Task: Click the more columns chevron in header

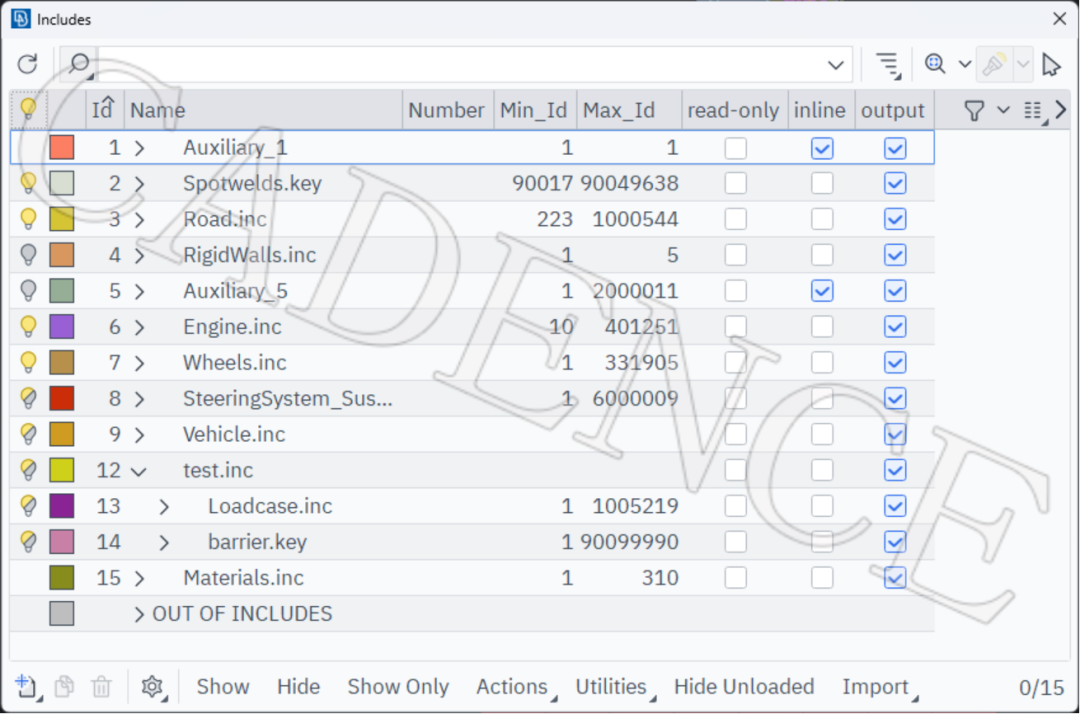Action: tap(1061, 109)
